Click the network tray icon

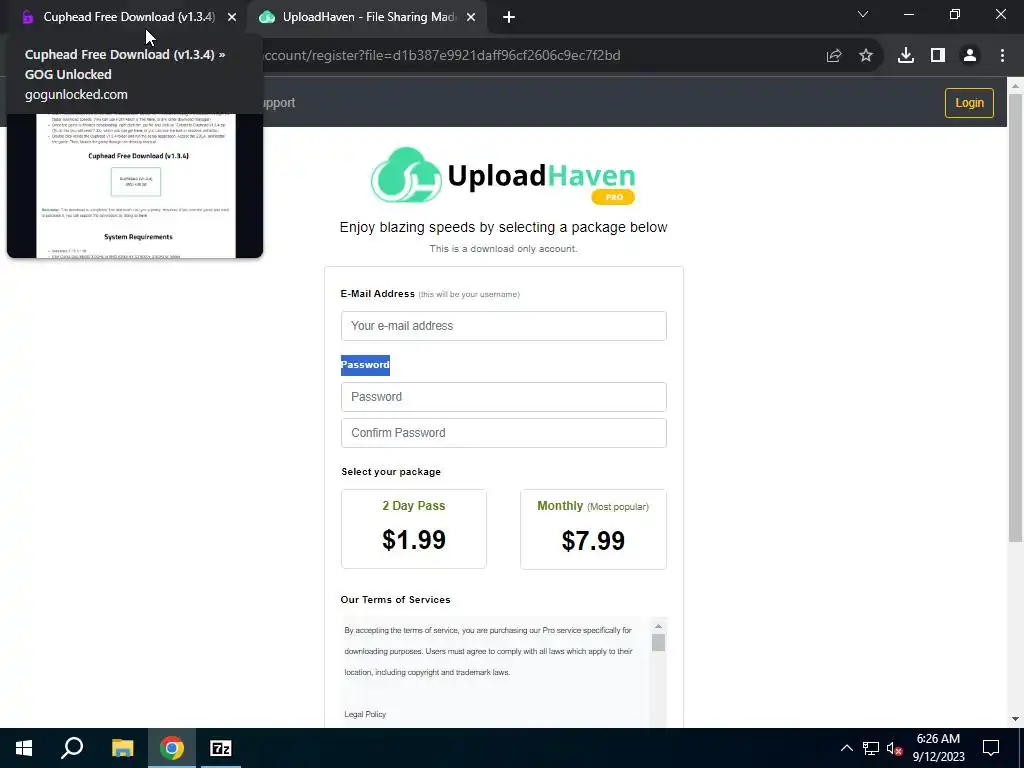click(871, 748)
